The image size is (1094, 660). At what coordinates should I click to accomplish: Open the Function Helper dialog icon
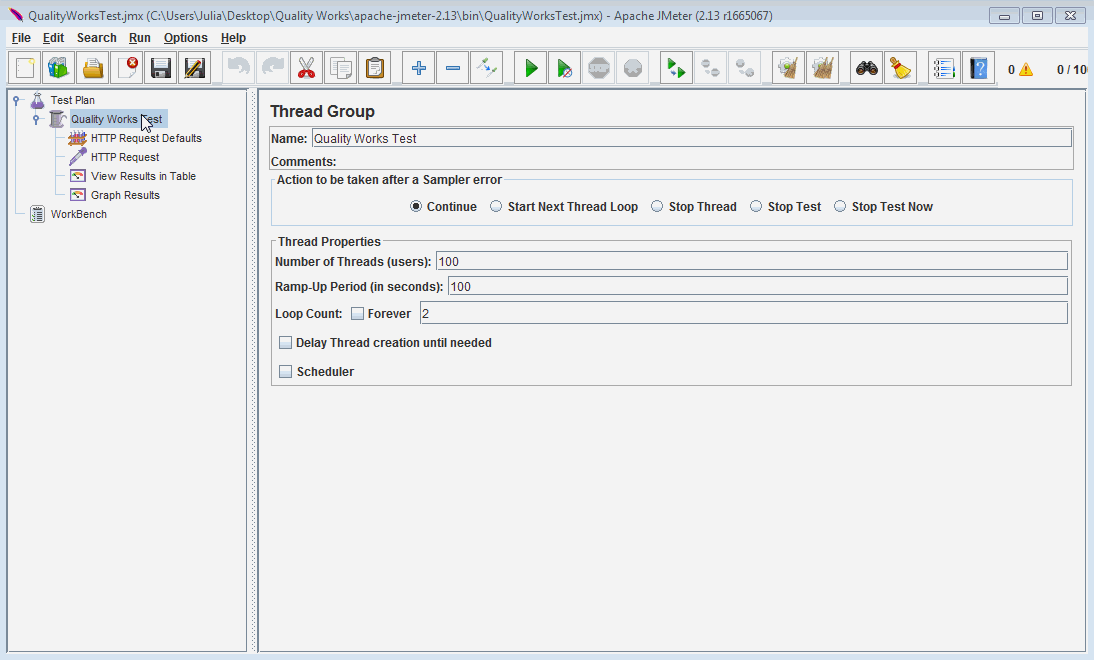click(x=944, y=68)
